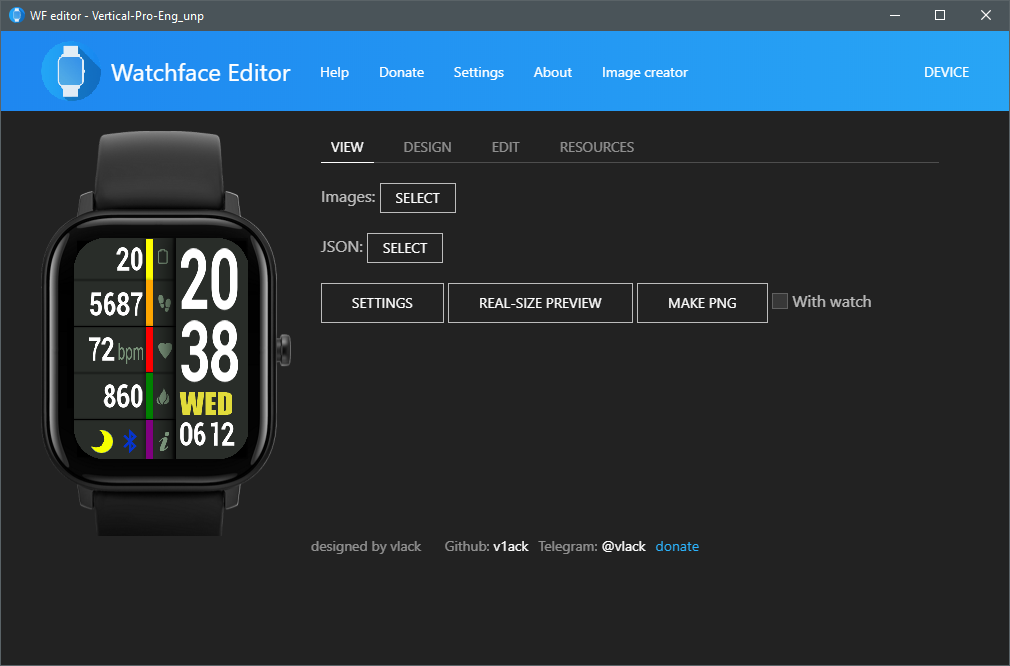Open the Help menu
Viewport: 1010px width, 666px height.
point(334,72)
